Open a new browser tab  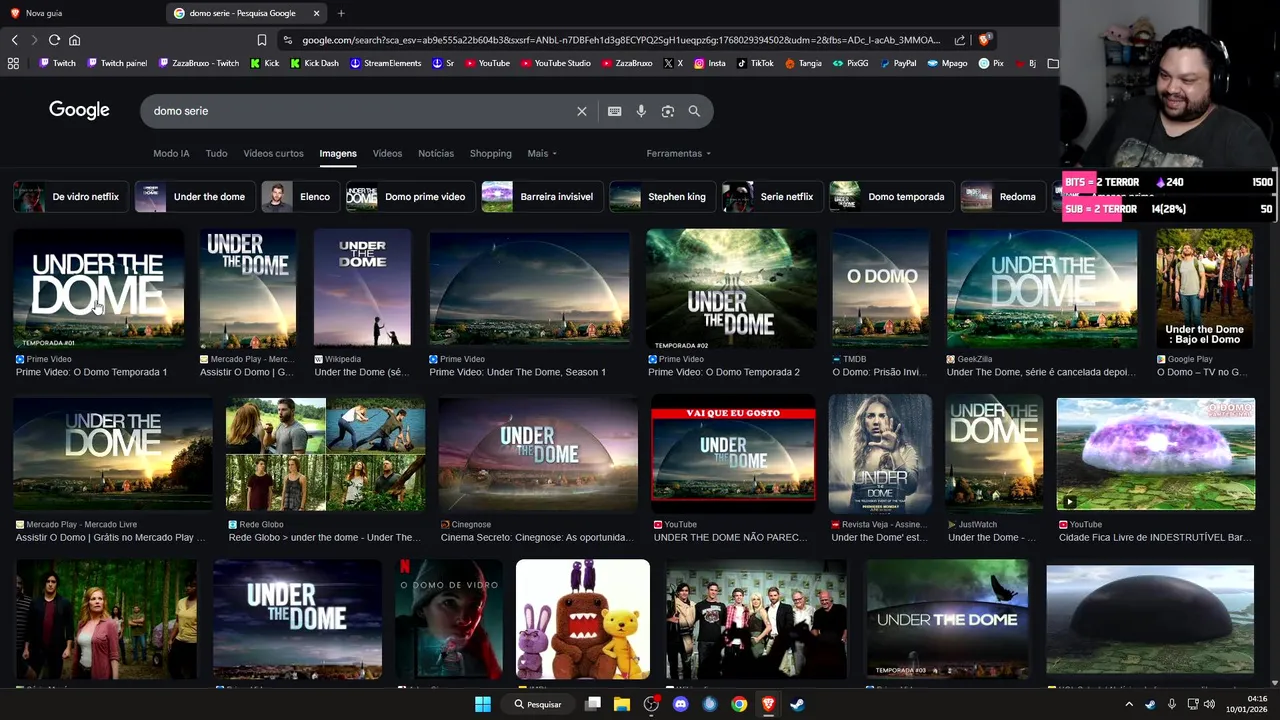[341, 13]
